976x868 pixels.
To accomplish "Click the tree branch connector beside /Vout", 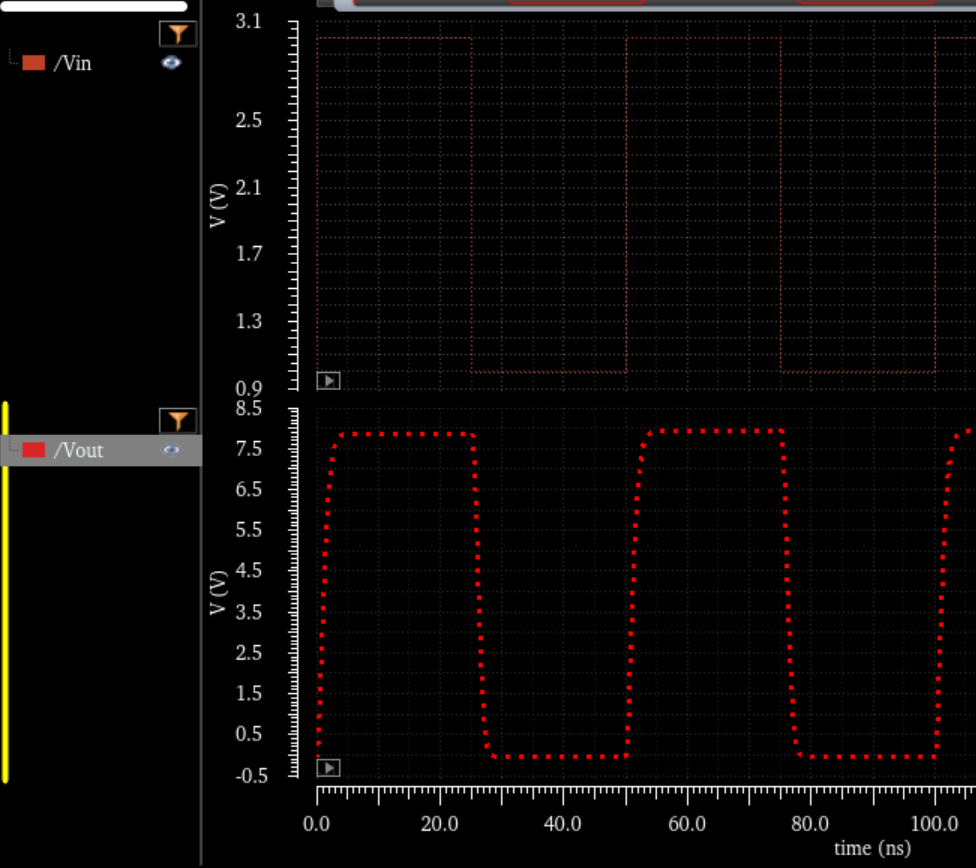I will click(x=13, y=448).
